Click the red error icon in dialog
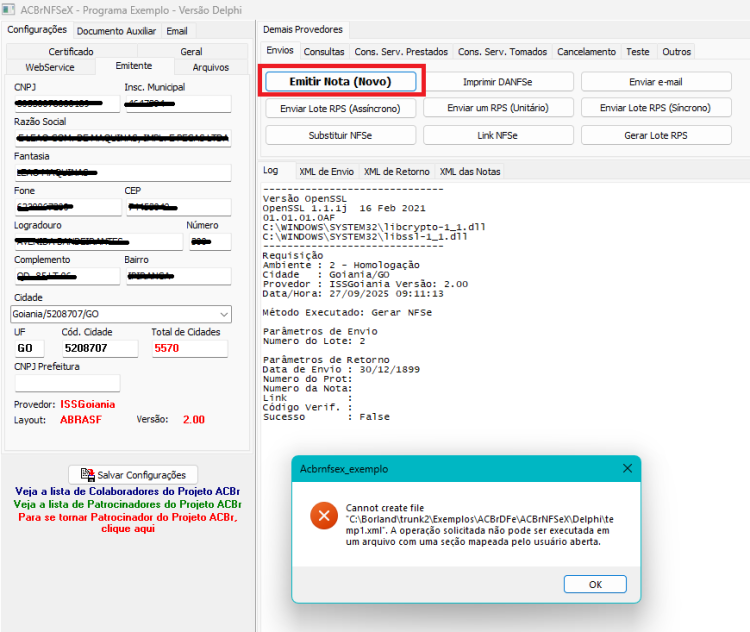The height and width of the screenshot is (632, 750). coord(324,516)
